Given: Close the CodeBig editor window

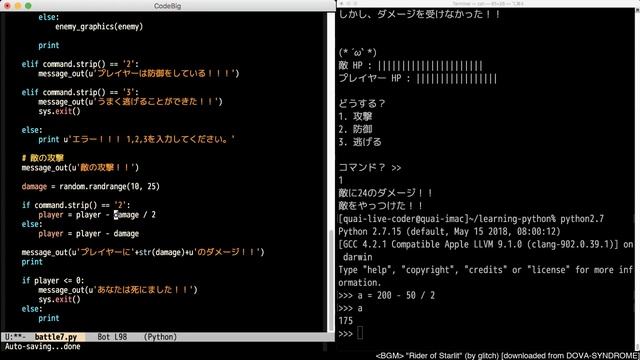Looking at the screenshot, I should click(7, 6).
